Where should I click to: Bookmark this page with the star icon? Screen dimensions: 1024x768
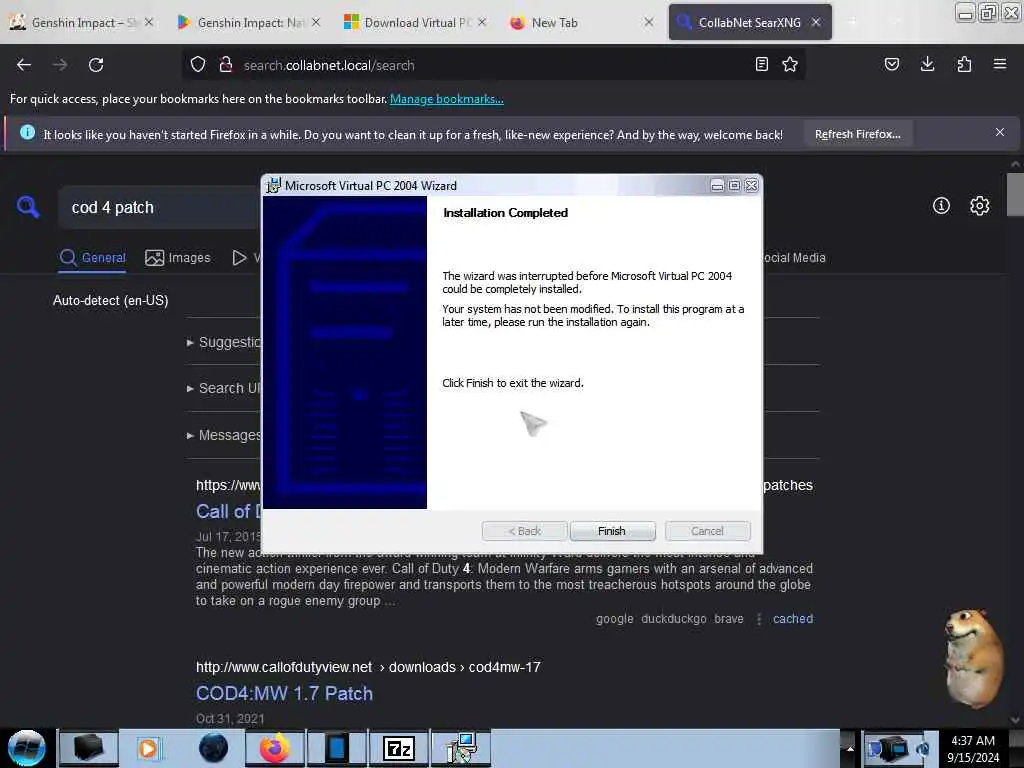point(790,64)
